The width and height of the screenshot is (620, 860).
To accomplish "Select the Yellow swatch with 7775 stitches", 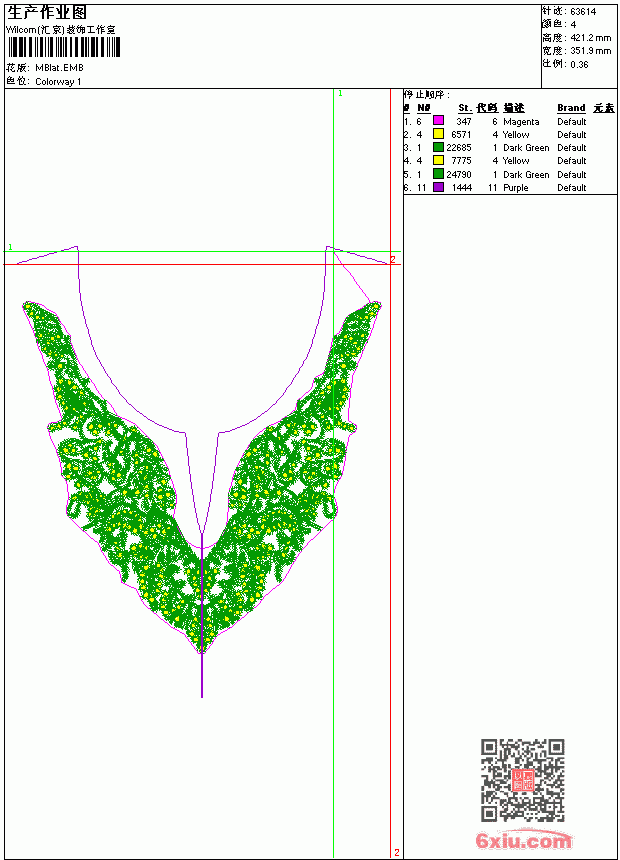I will point(438,160).
